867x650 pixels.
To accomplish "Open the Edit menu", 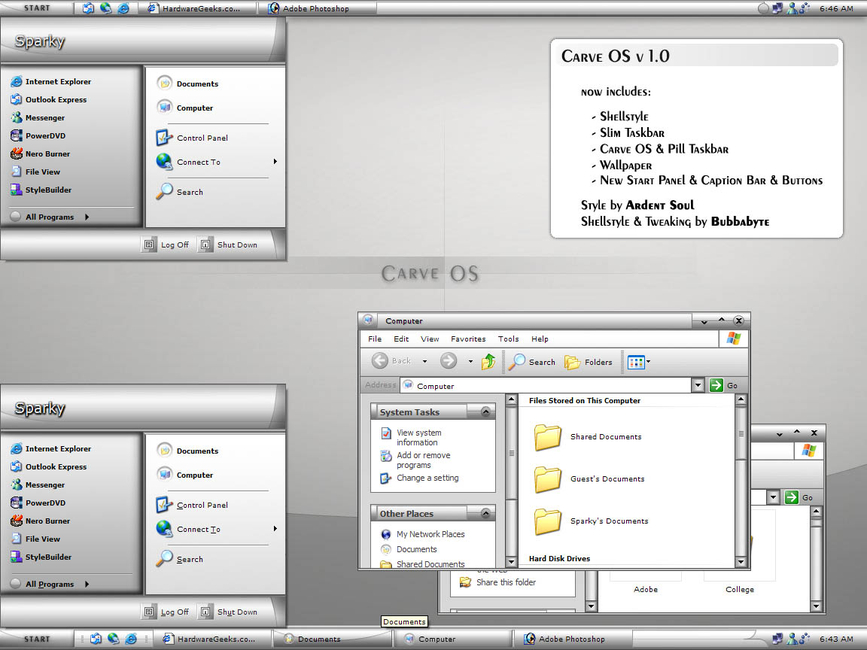I will [401, 339].
